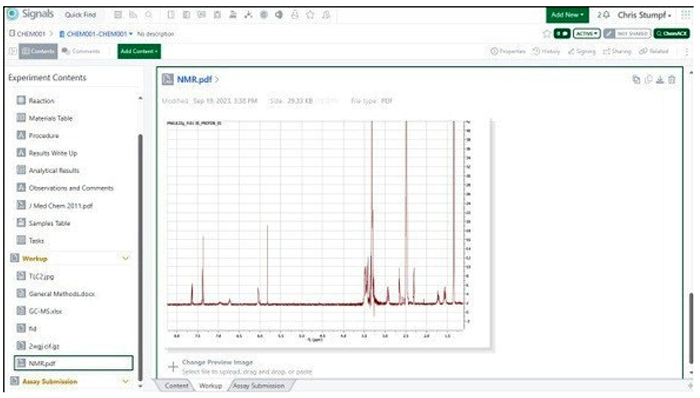Screen dimensions: 700x398
Task: Click the ChemACX search button
Action: coord(671,33)
